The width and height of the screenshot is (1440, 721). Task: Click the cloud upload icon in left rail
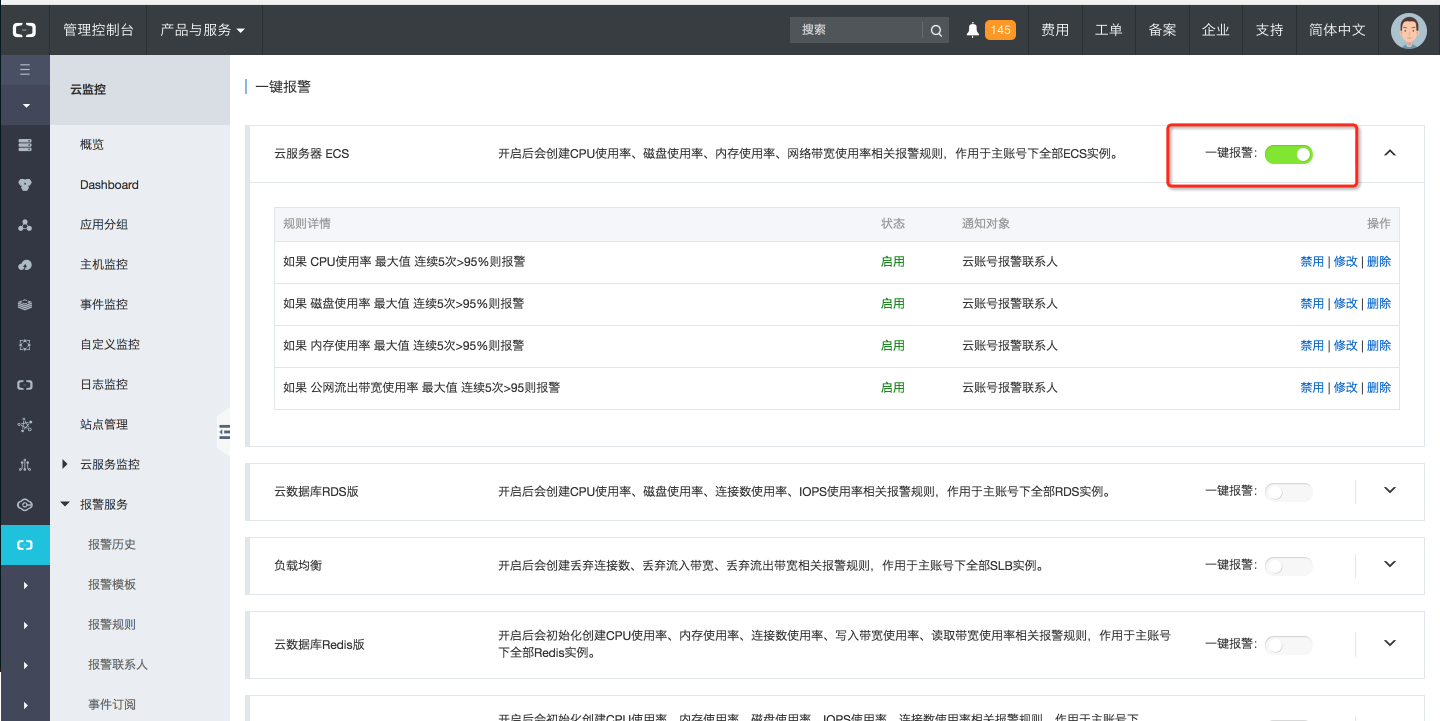pos(25,265)
